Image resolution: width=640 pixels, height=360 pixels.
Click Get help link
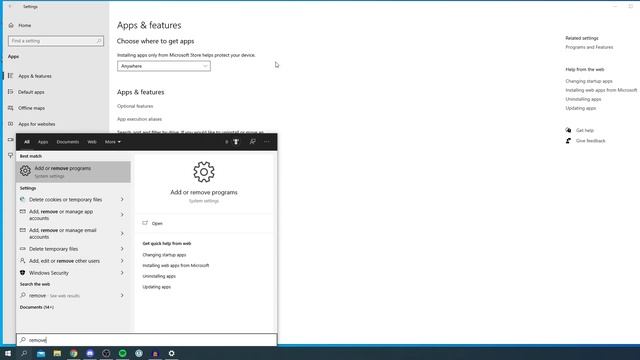click(584, 130)
